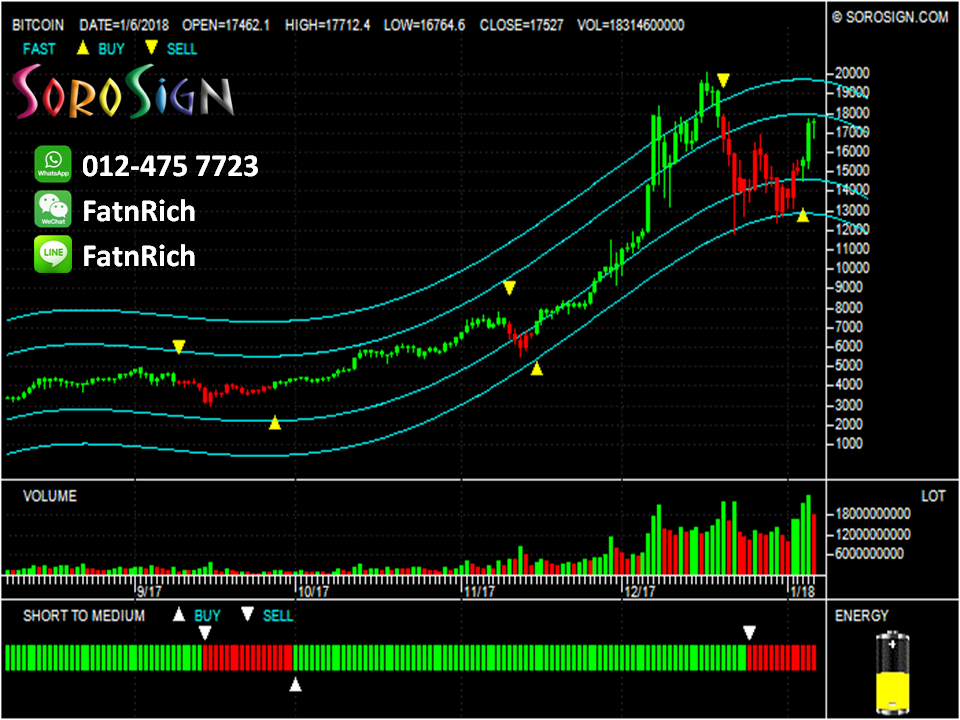Click the ENERGY label
This screenshot has height=720, width=960.
[861, 616]
